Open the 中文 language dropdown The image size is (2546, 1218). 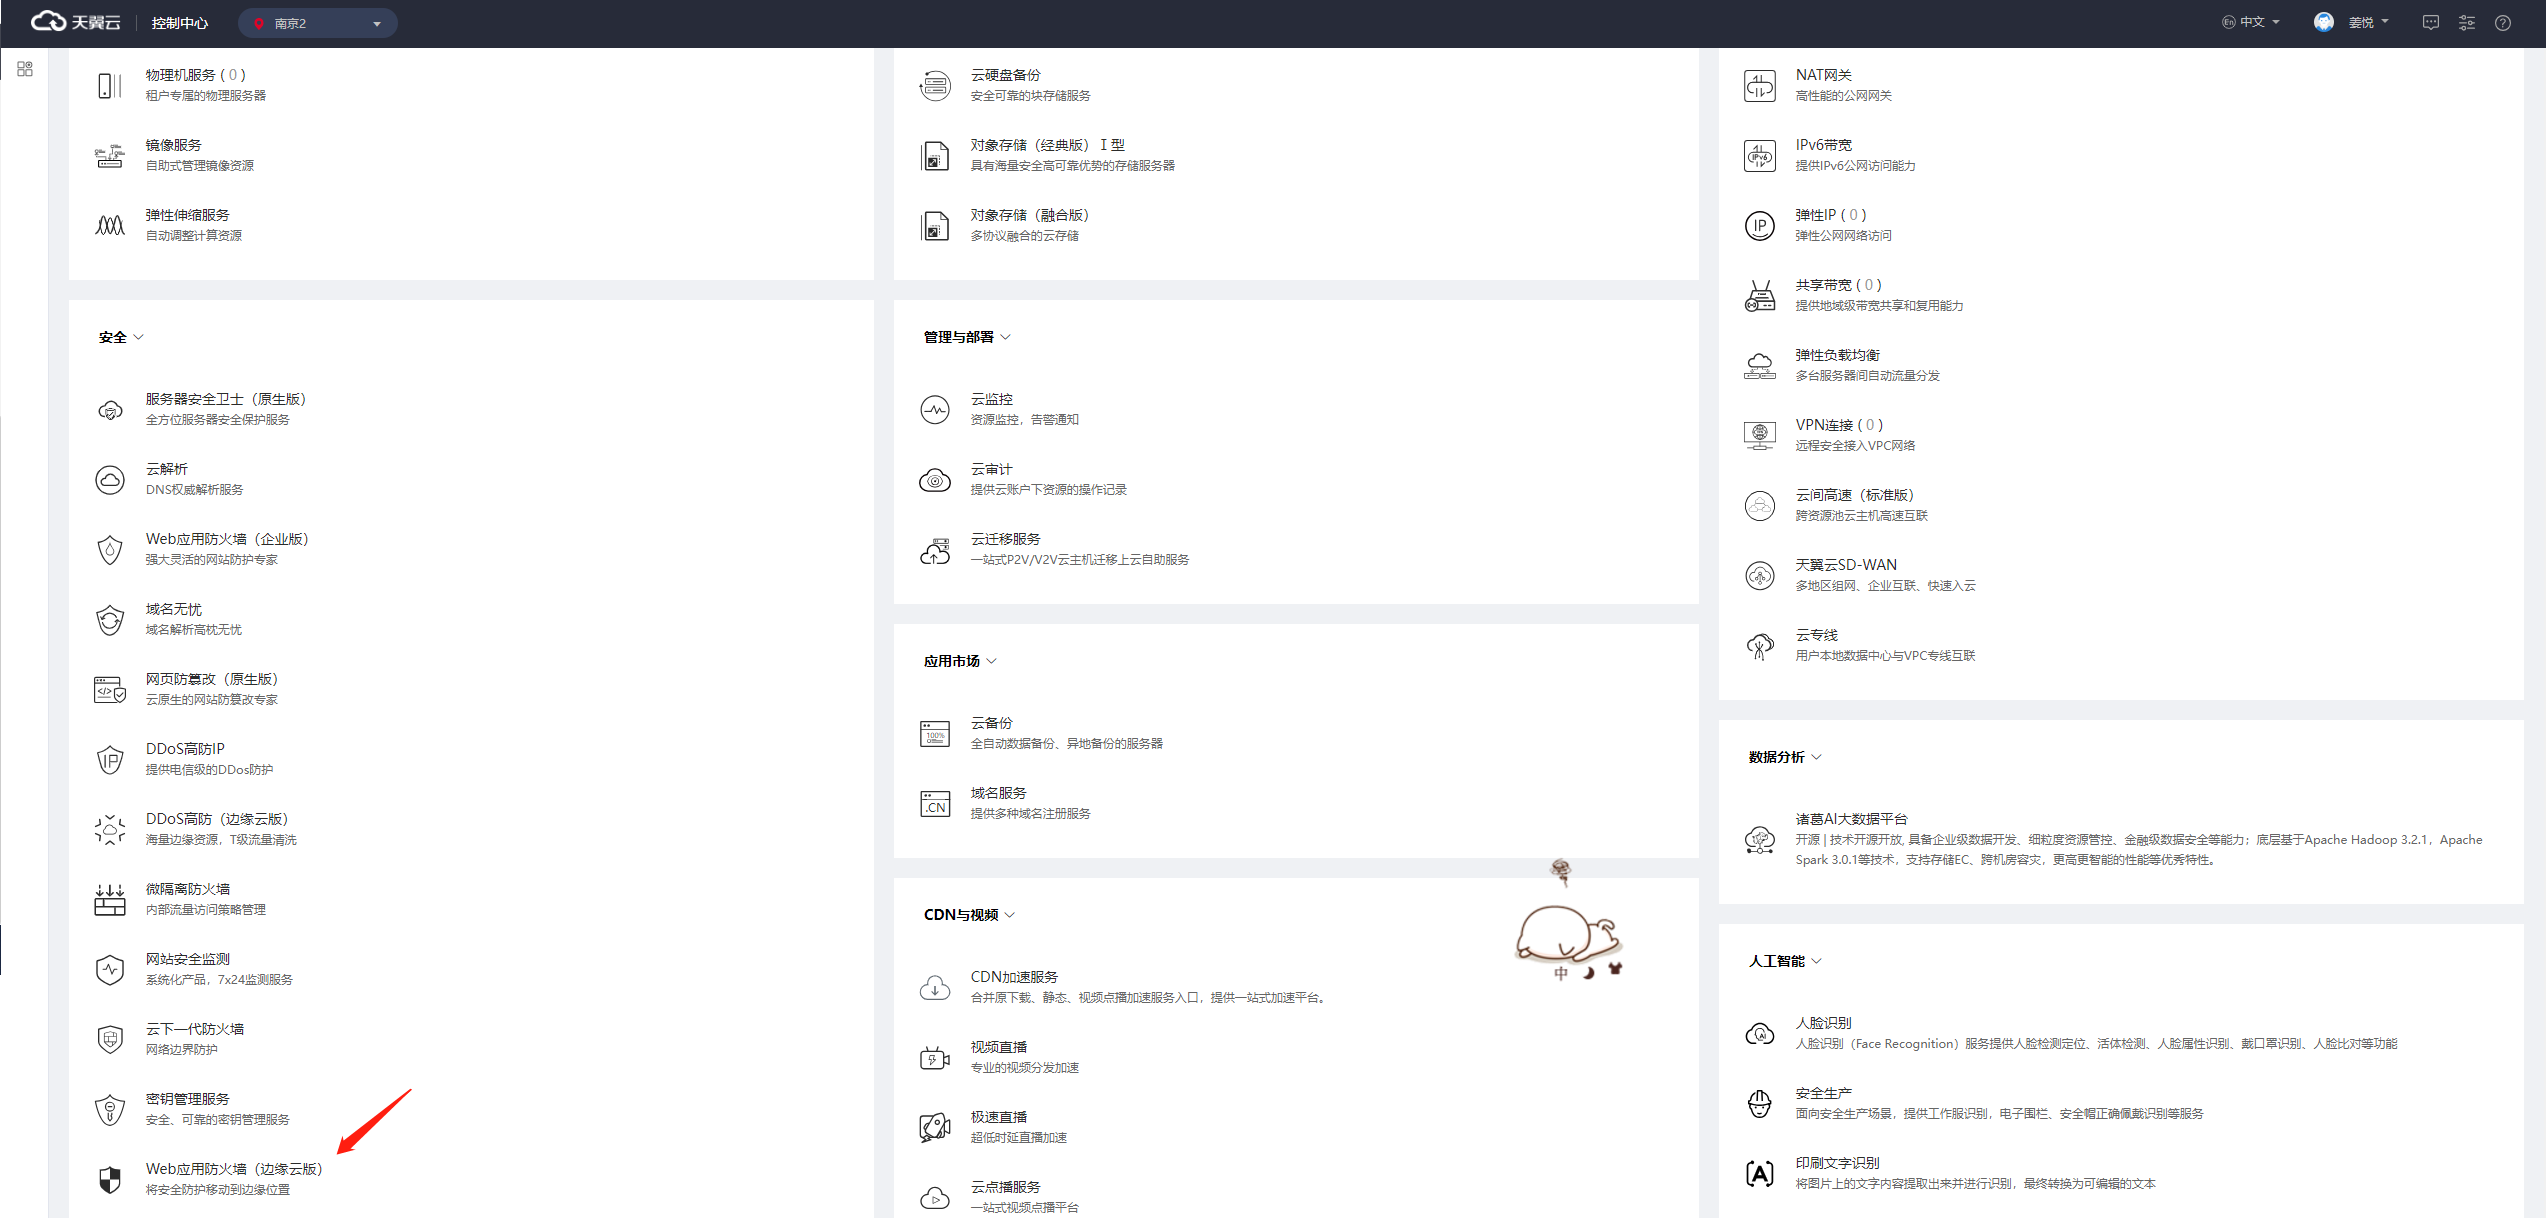(x=2251, y=22)
